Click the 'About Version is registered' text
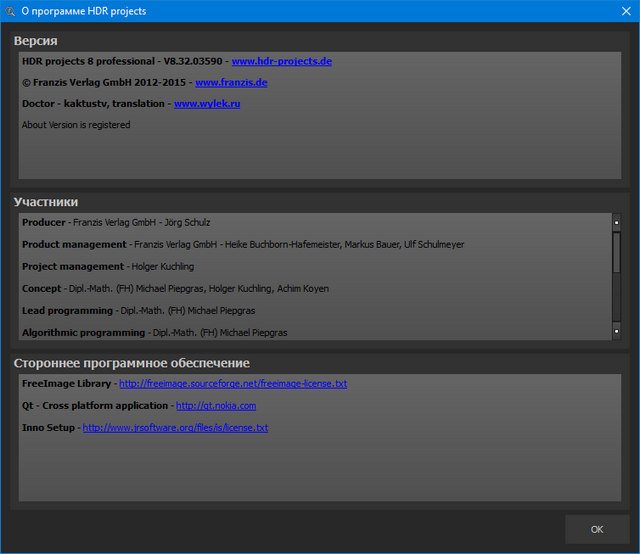Image resolution: width=640 pixels, height=554 pixels. [x=76, y=125]
